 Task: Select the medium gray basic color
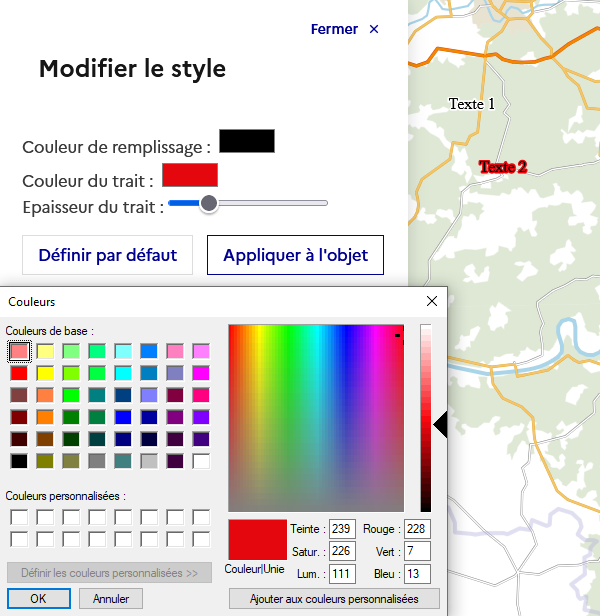(x=97, y=461)
